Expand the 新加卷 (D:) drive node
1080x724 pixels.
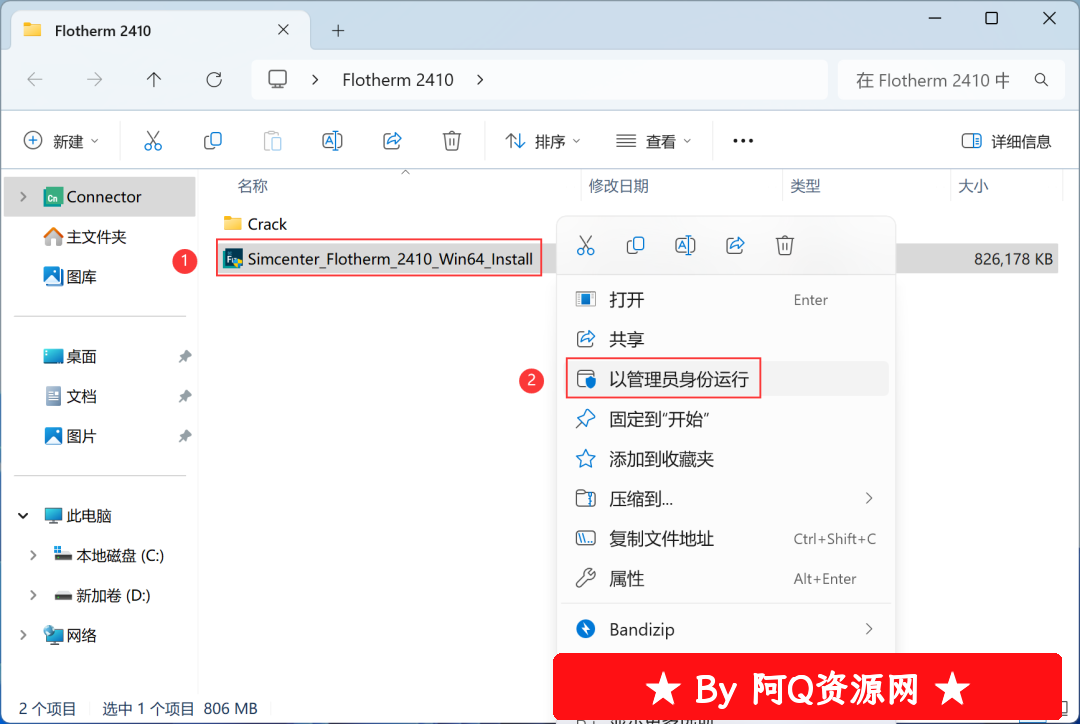click(33, 595)
